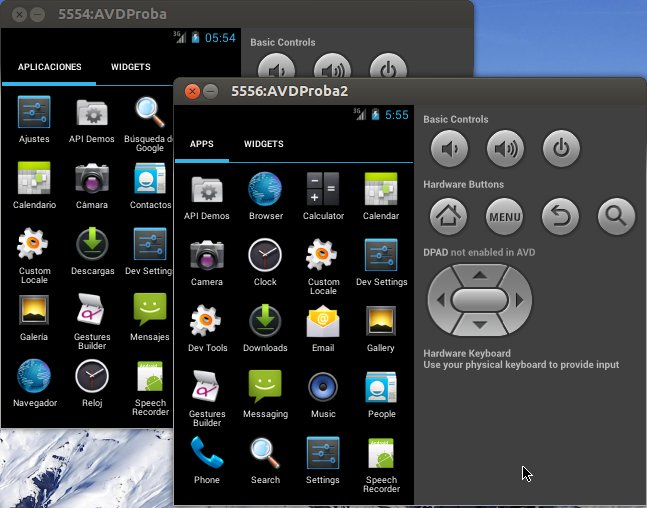
Task: Open Speech Recorder in AVDProba2 window
Action: (381, 465)
